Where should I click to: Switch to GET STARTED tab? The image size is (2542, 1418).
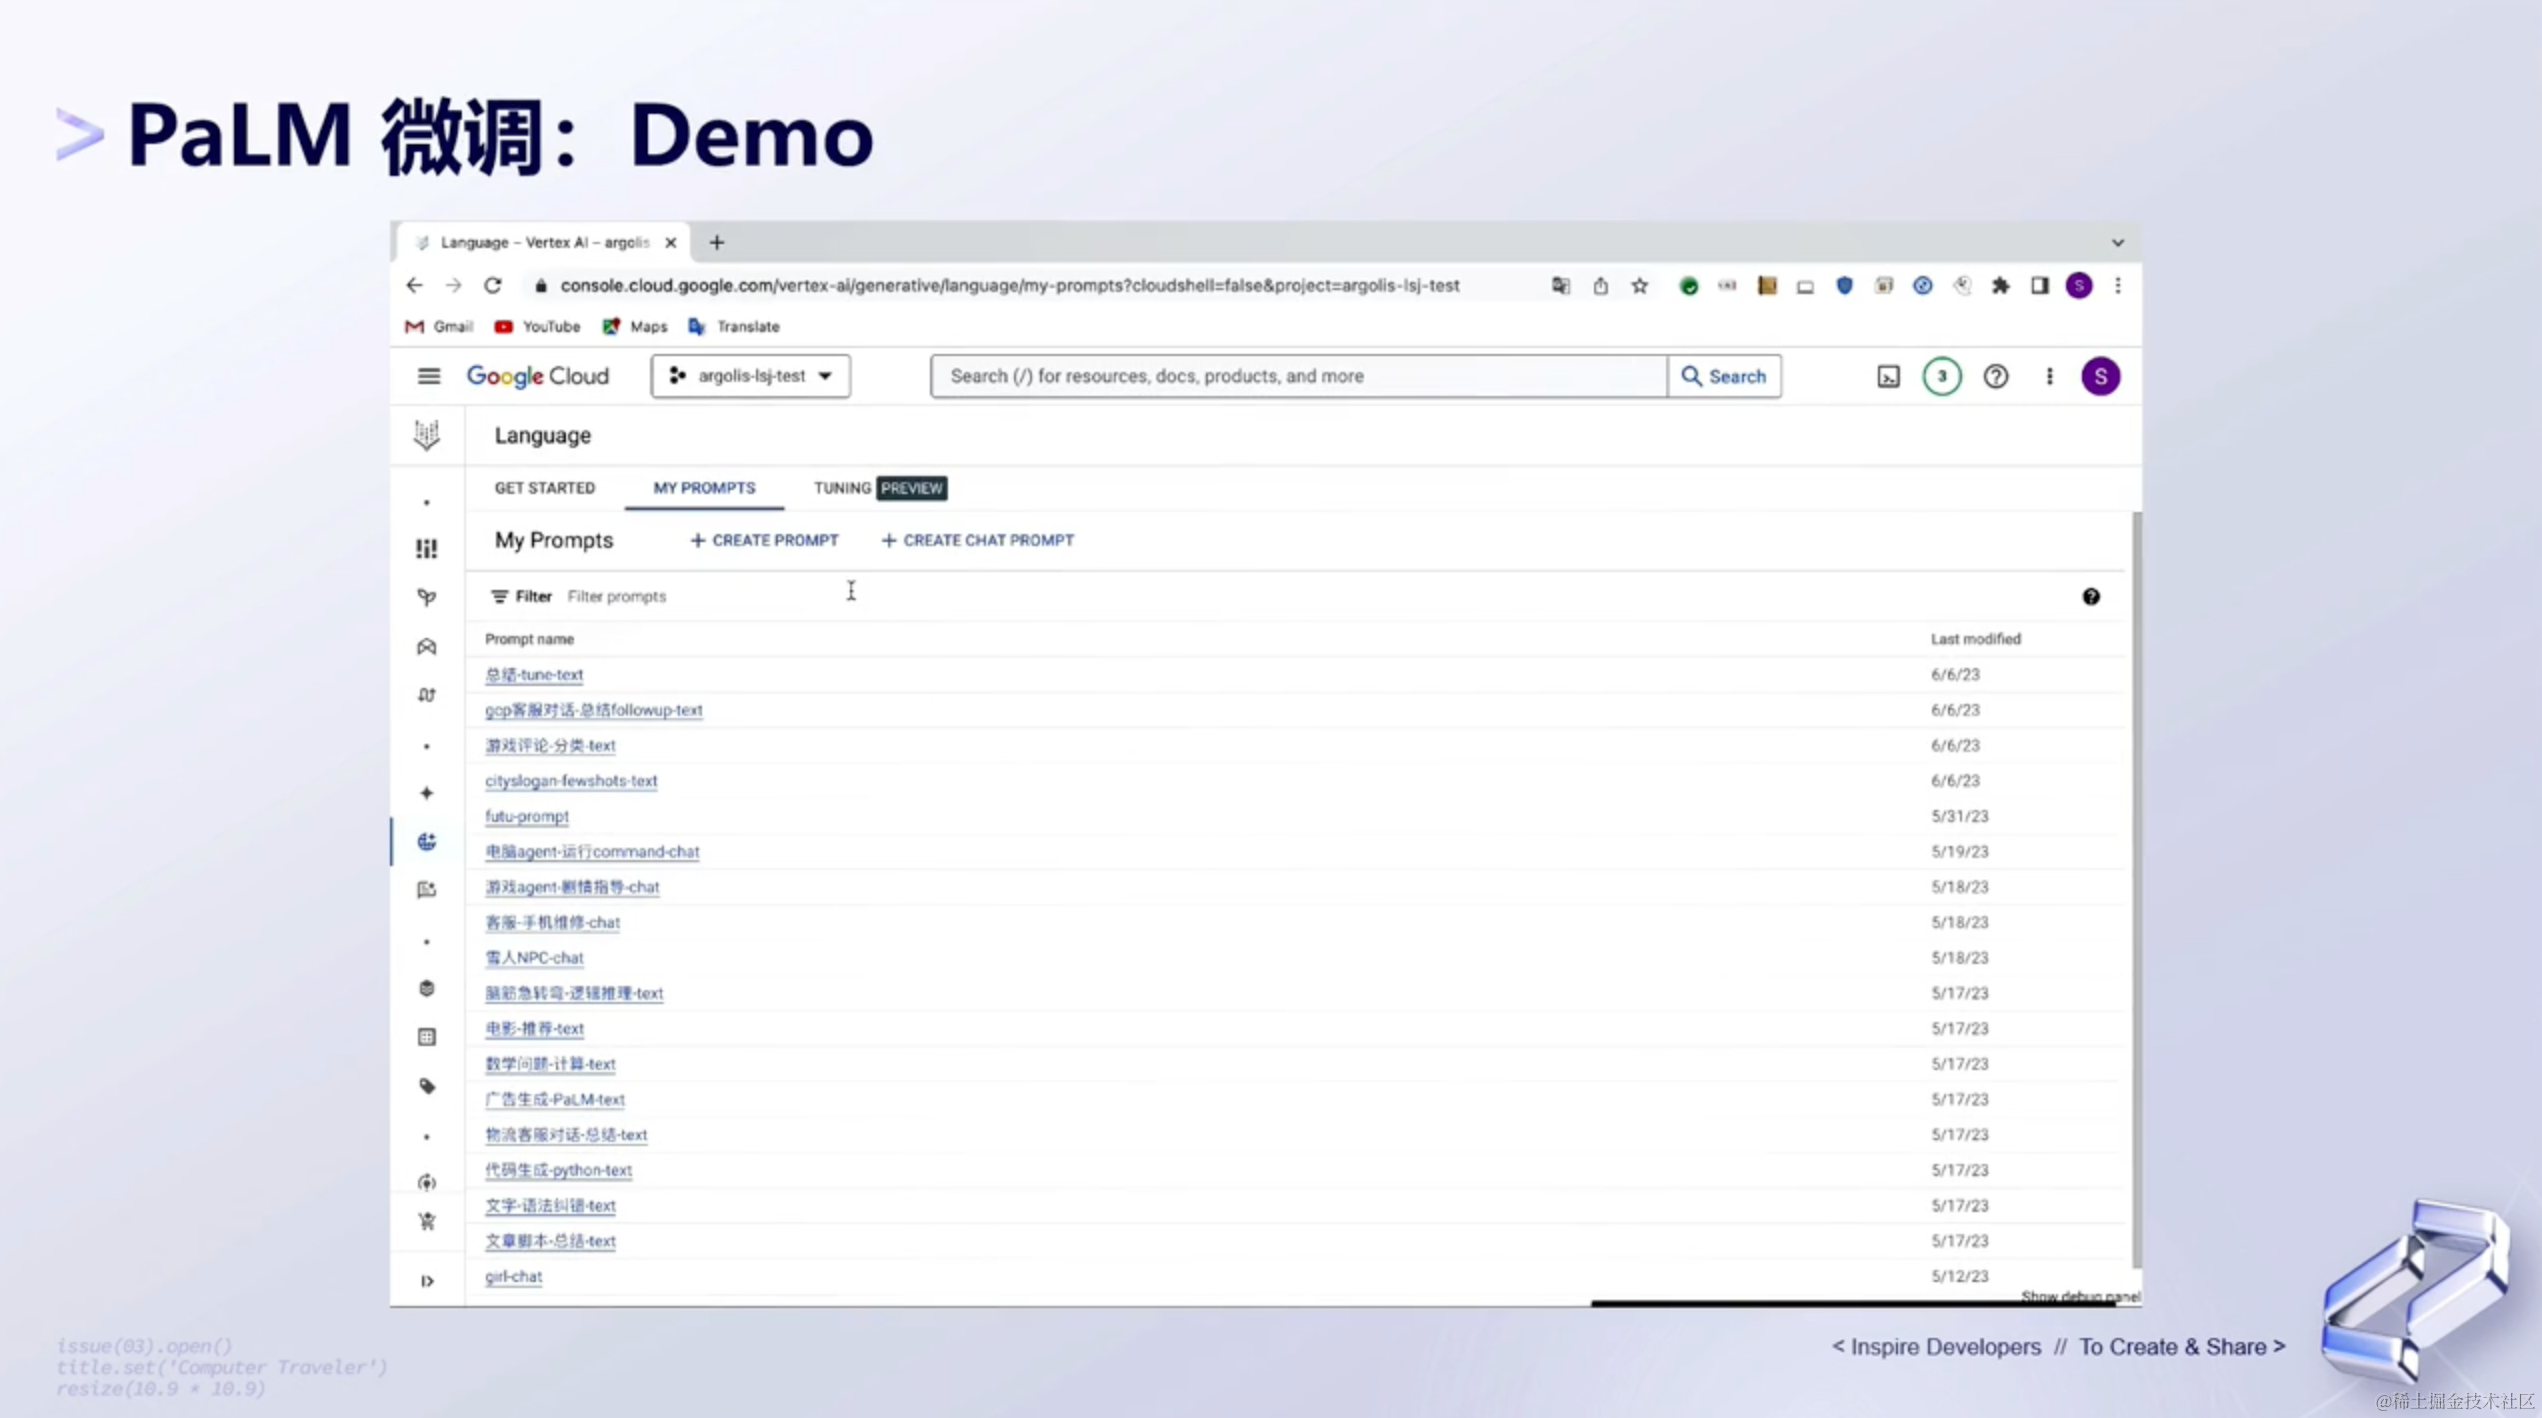pyautogui.click(x=544, y=488)
